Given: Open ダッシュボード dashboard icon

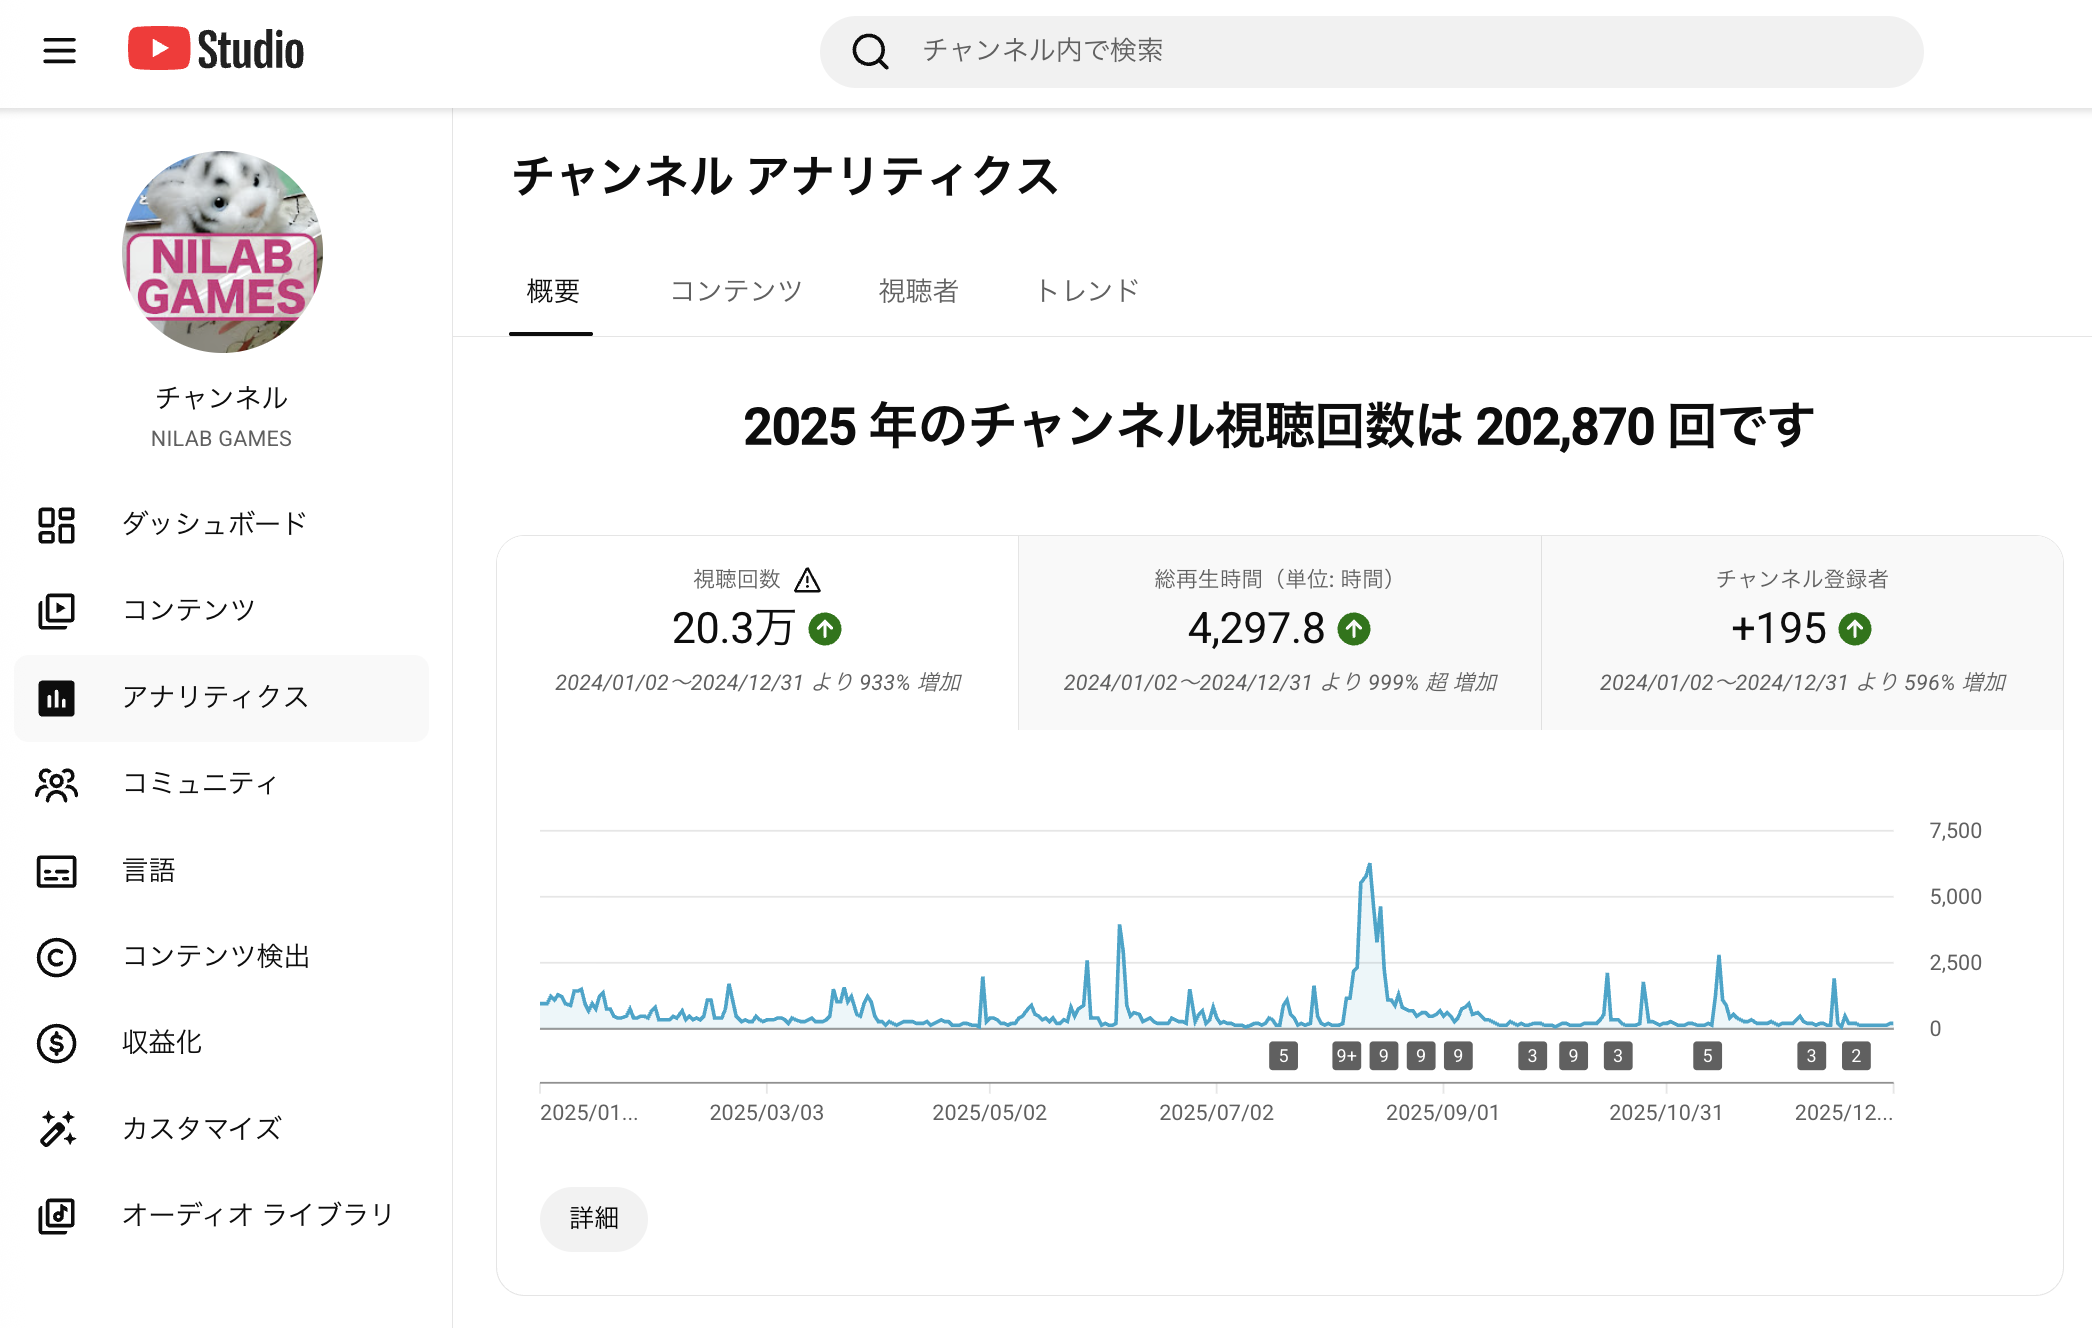Looking at the screenshot, I should pyautogui.click(x=56, y=525).
